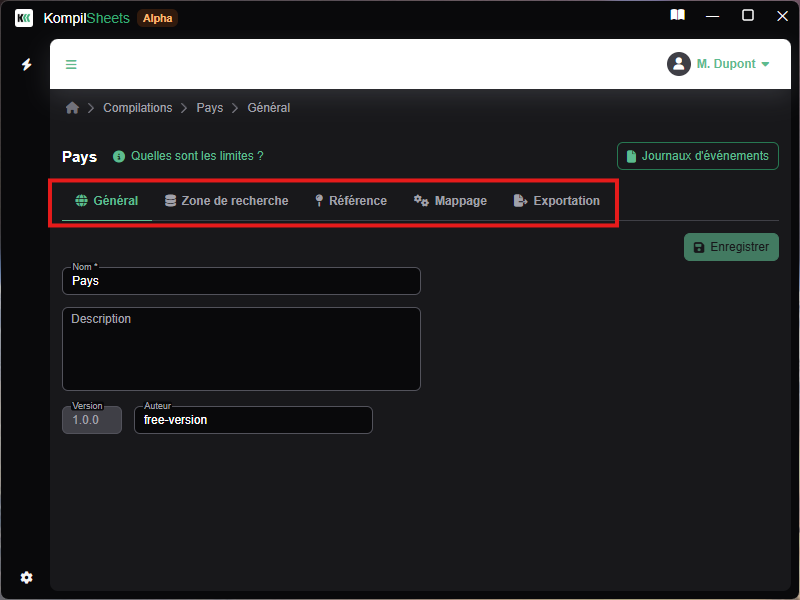Viewport: 800px width, 600px height.
Task: Toggle the hamburger menu icon
Action: 71,65
